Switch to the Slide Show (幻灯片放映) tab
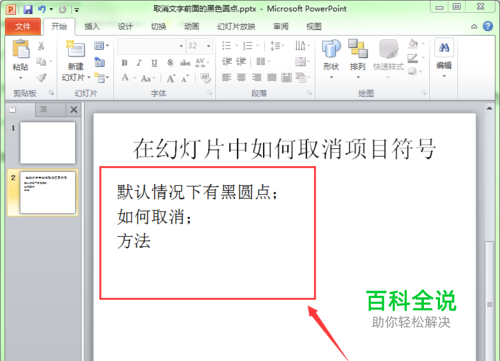This screenshot has height=361, width=500. [x=236, y=26]
